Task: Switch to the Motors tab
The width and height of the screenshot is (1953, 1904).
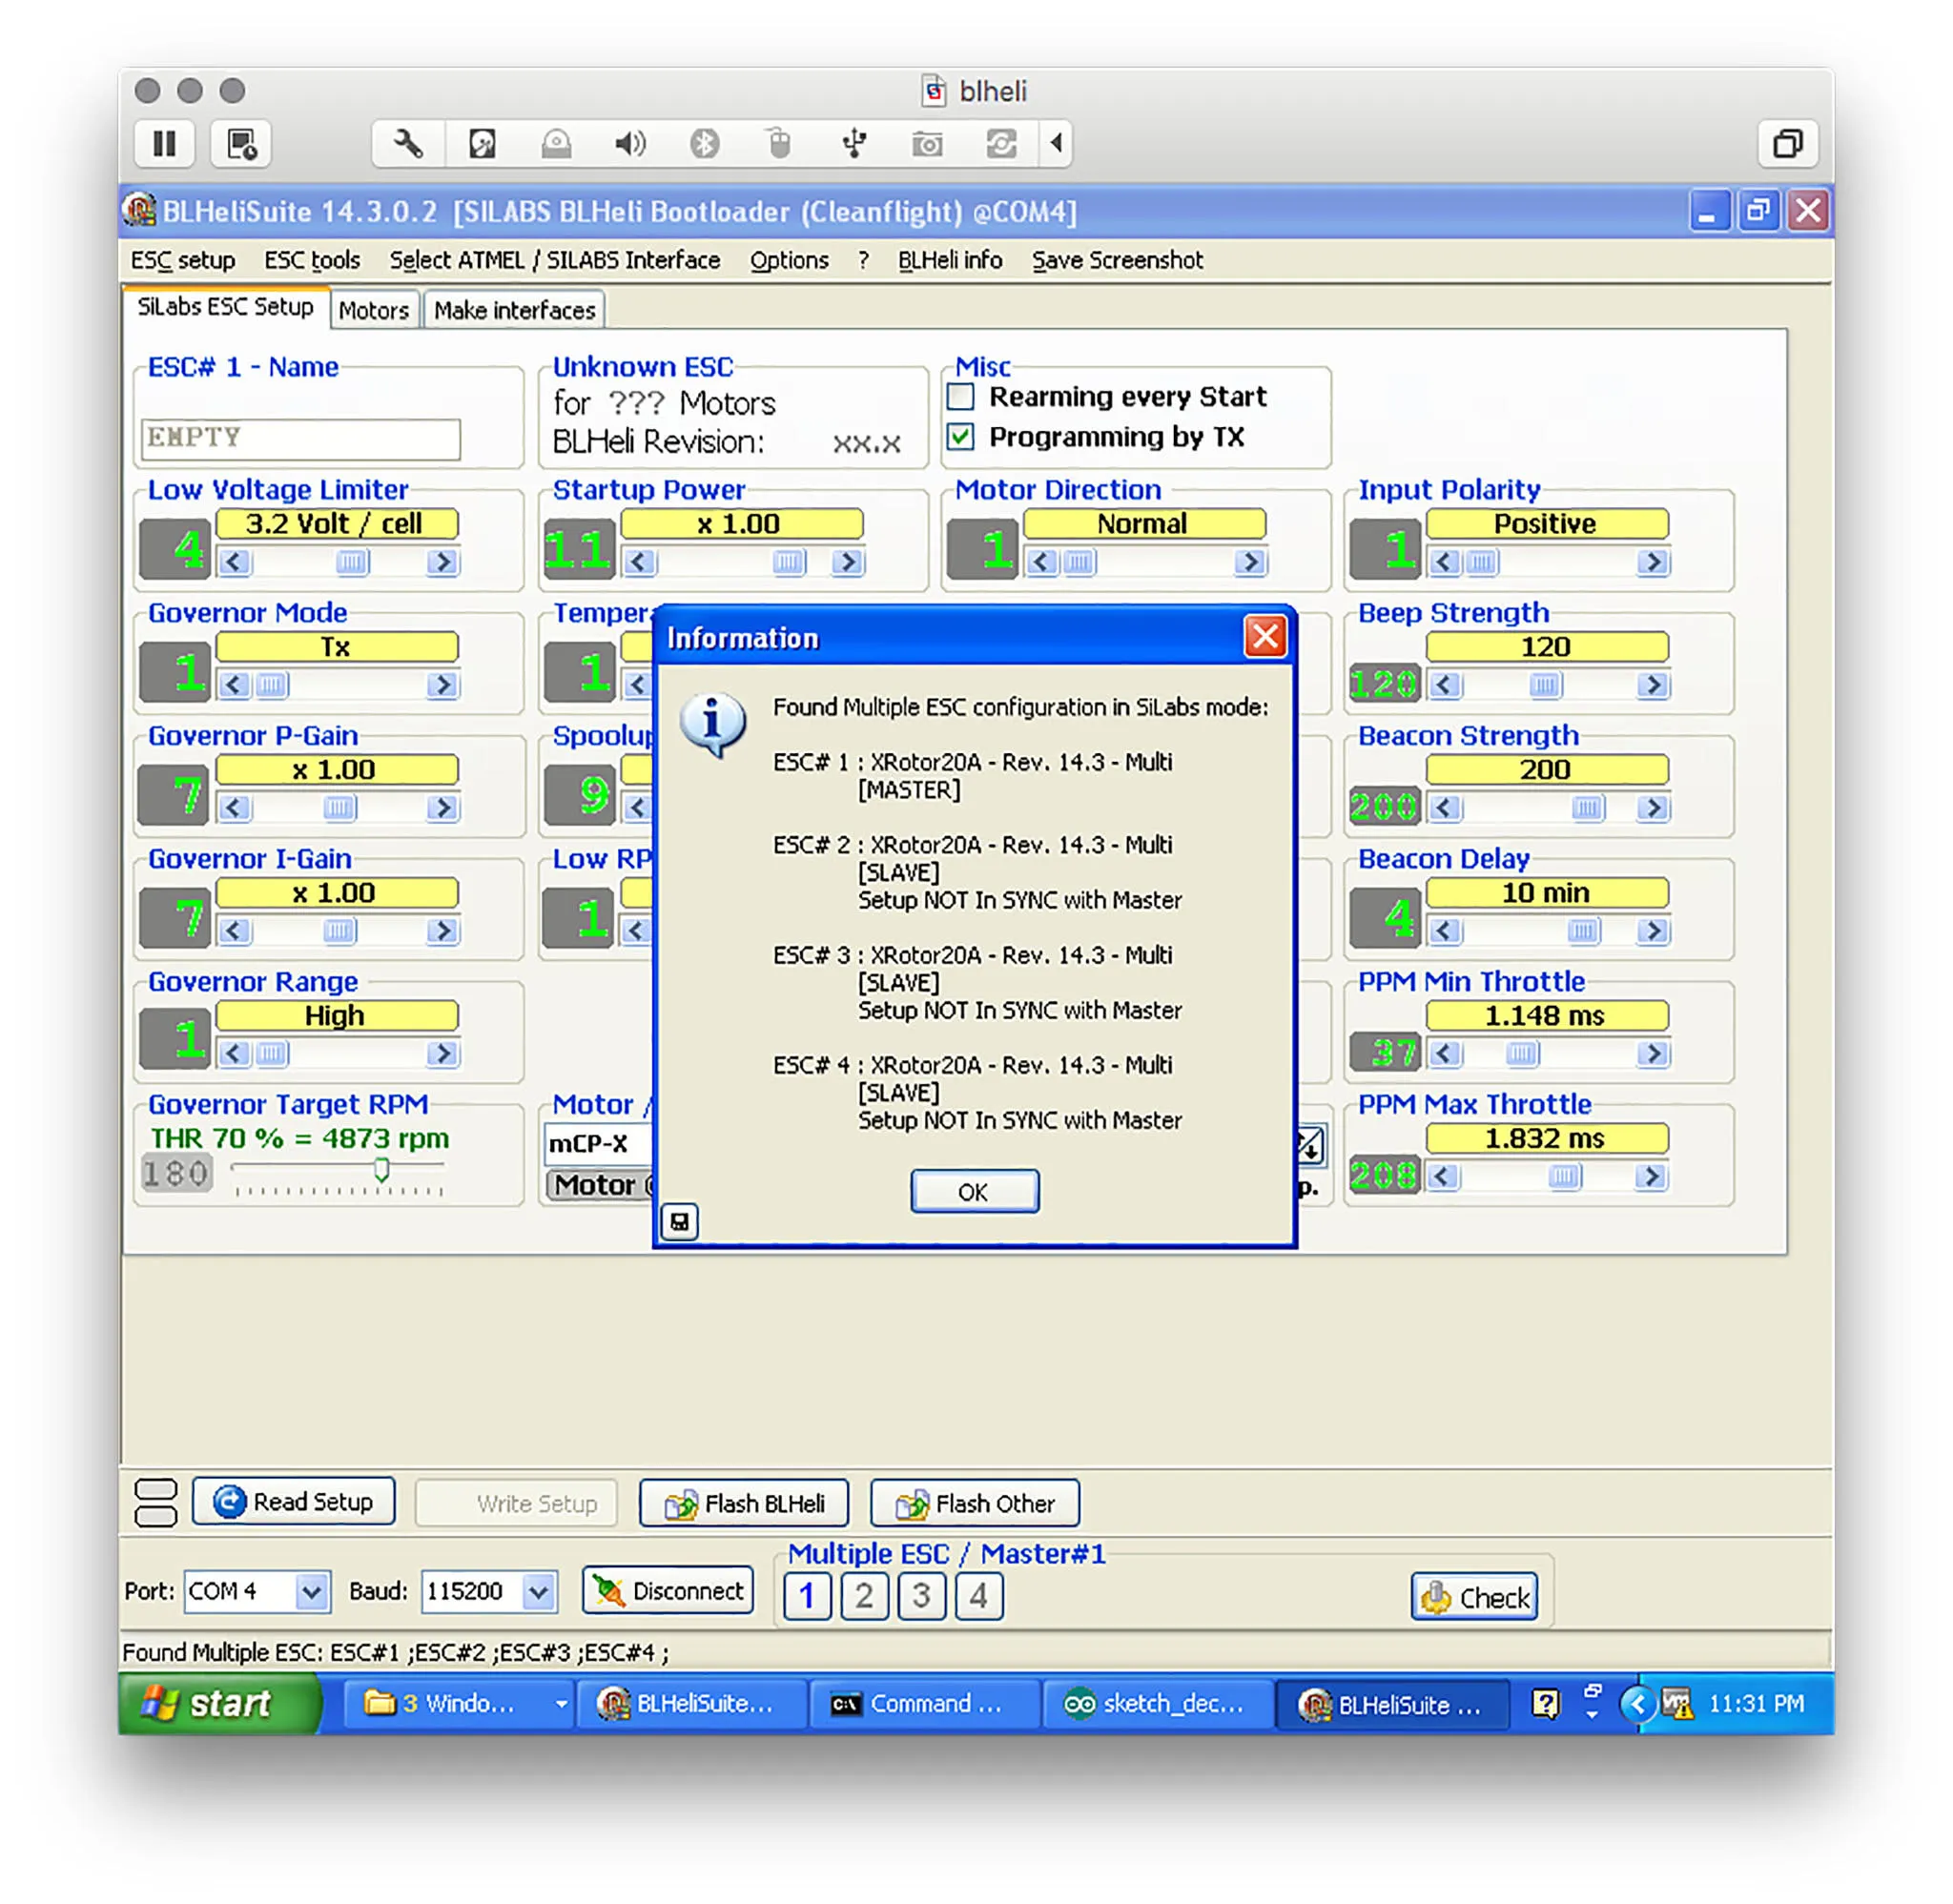Action: 373,310
